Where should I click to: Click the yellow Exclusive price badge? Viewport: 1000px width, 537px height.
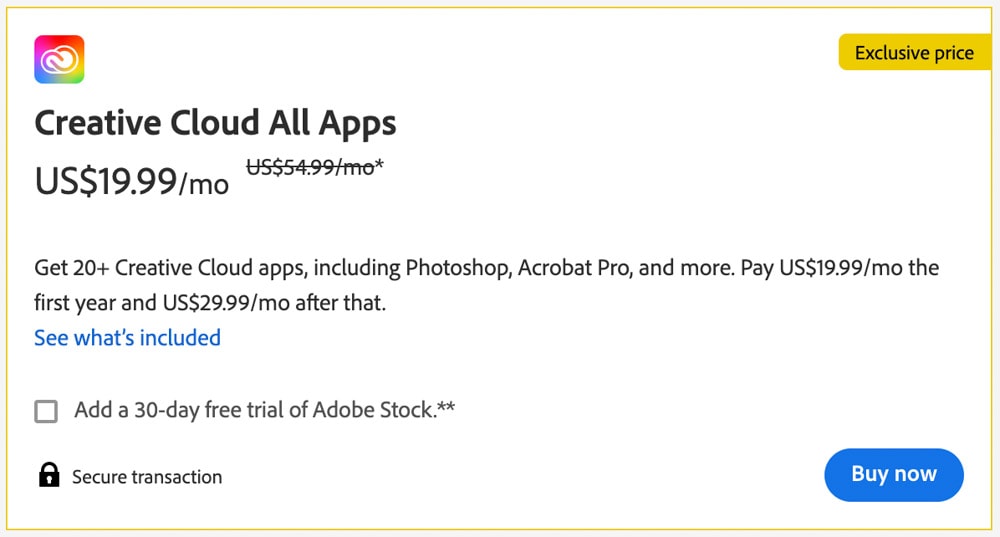pos(914,52)
